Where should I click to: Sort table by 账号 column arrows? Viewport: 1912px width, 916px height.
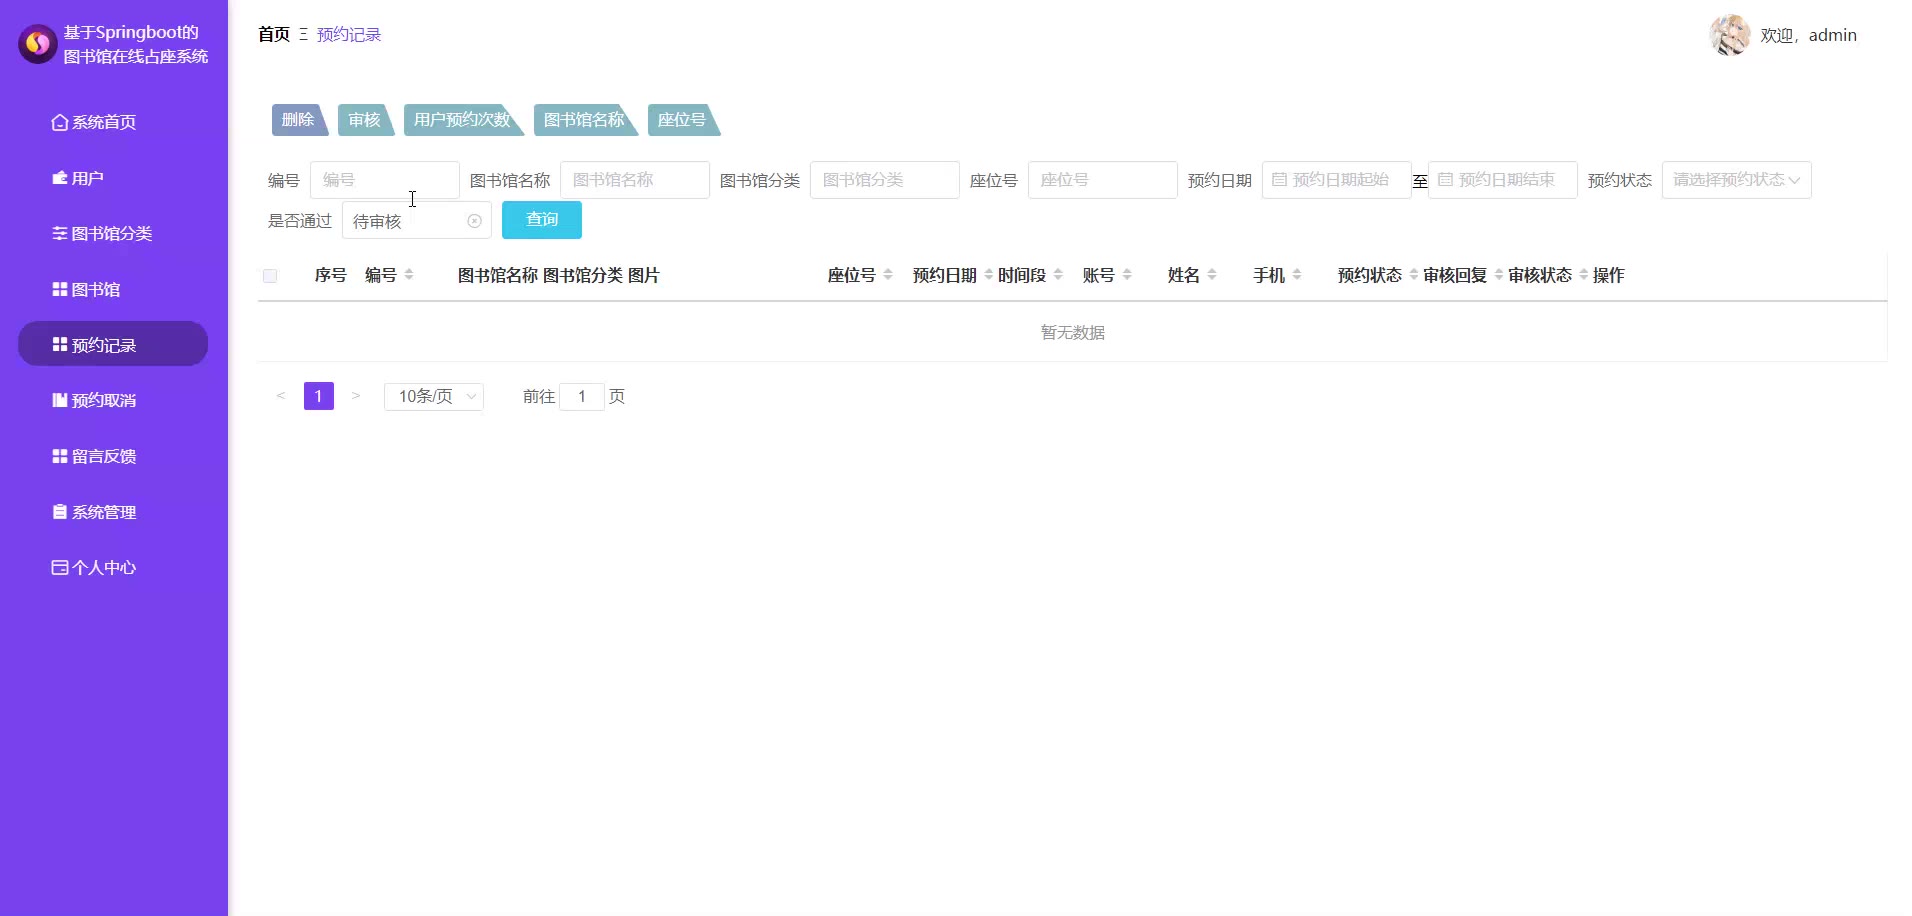1127,275
